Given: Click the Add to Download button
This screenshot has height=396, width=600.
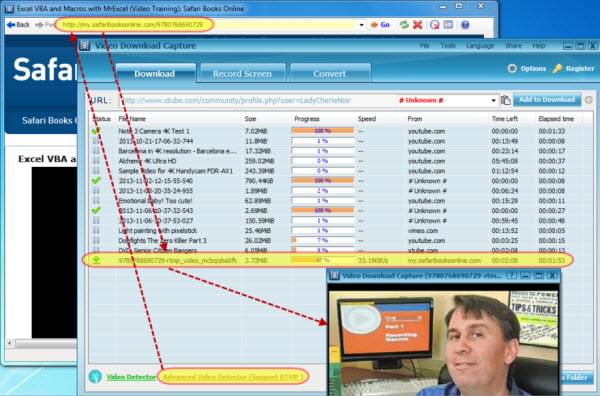Looking at the screenshot, I should [x=547, y=100].
